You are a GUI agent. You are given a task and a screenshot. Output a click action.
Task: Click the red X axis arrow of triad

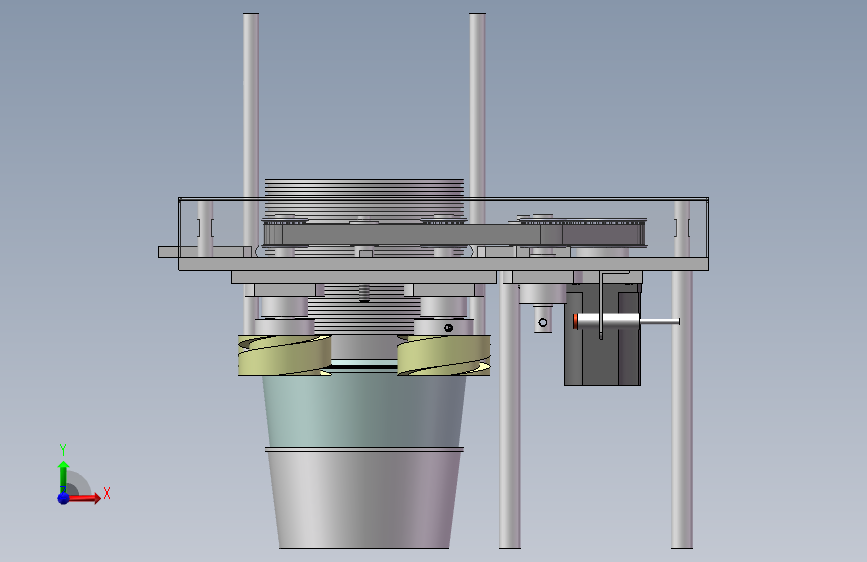pyautogui.click(x=85, y=498)
